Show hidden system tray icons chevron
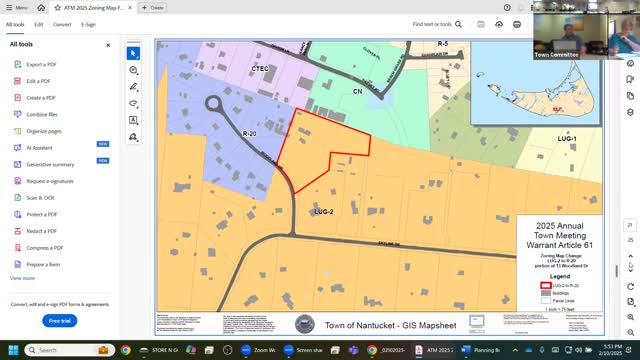This screenshot has height=360, width=640. coord(515,350)
